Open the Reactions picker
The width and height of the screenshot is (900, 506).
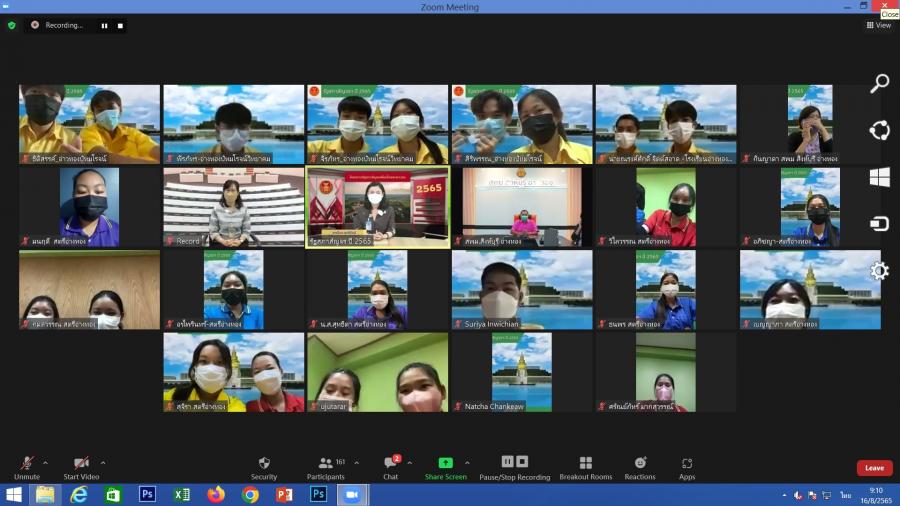pos(640,464)
